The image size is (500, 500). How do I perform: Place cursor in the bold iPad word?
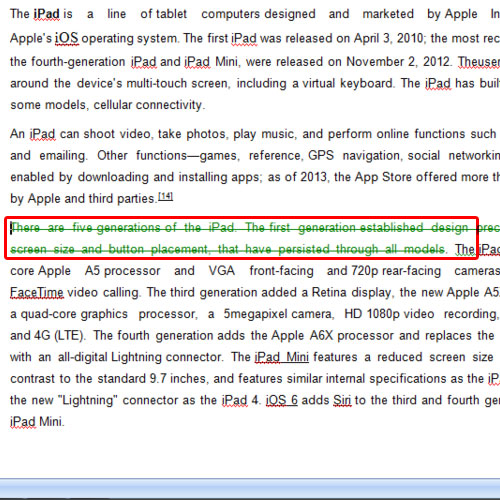pyautogui.click(x=47, y=14)
